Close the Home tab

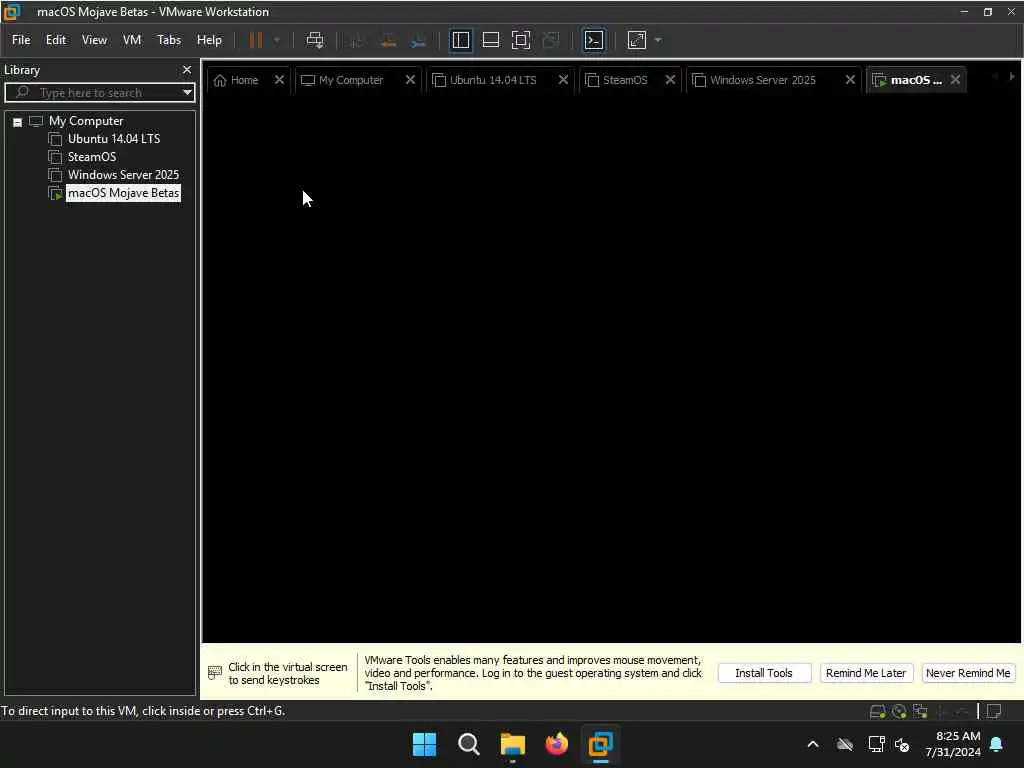point(279,80)
